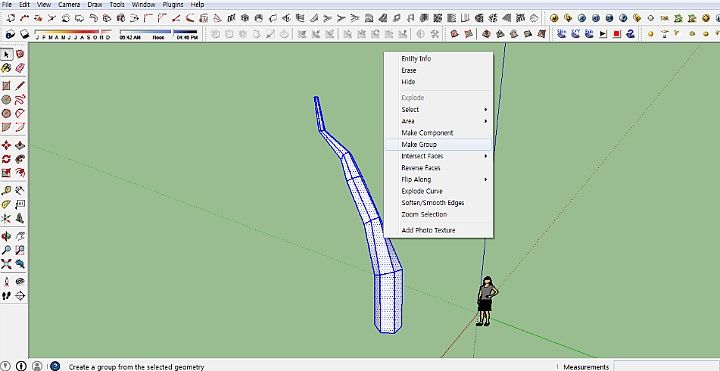Pick the Follow Me tool
This screenshot has width=720, height=371.
pos(20,159)
